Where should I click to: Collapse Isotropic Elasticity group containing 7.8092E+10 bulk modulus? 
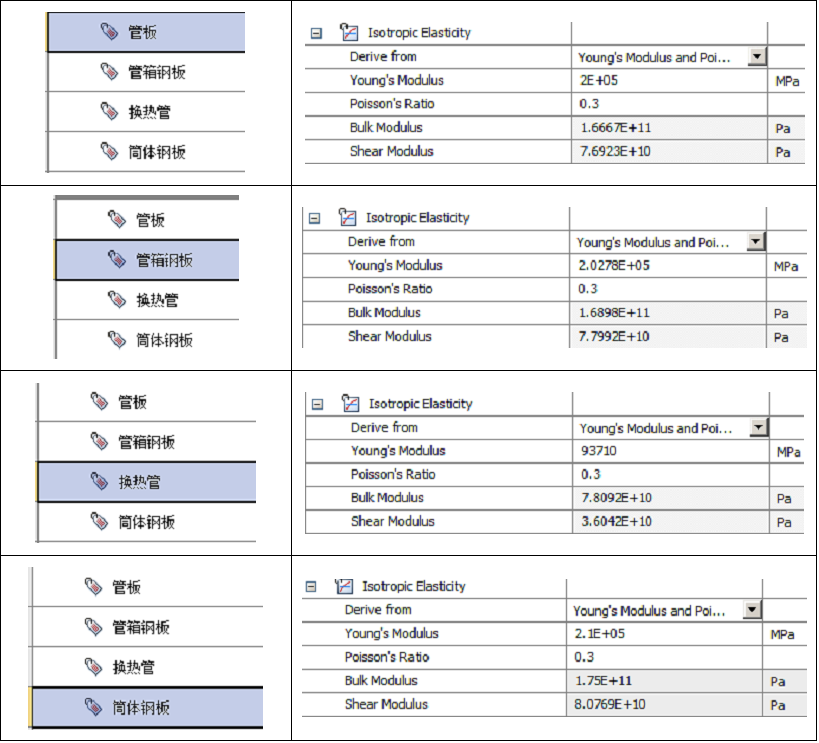pyautogui.click(x=317, y=404)
